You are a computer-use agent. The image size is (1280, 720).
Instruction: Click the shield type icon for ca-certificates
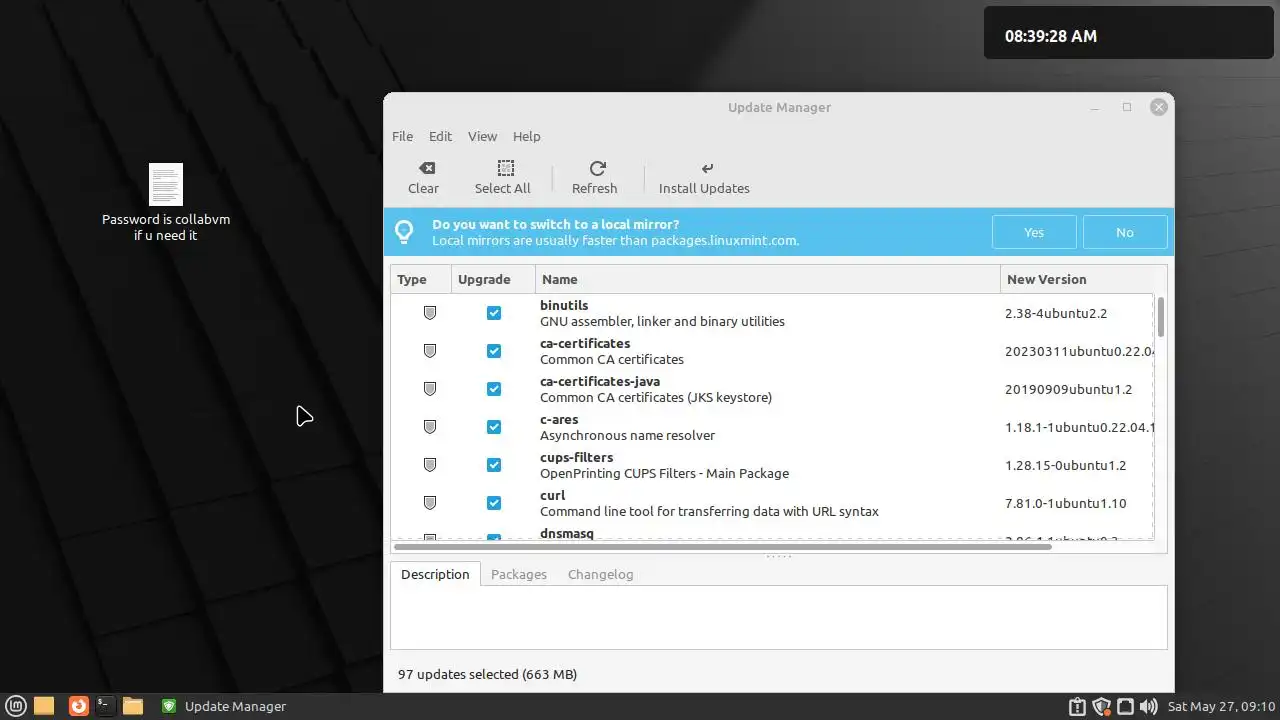coord(430,351)
